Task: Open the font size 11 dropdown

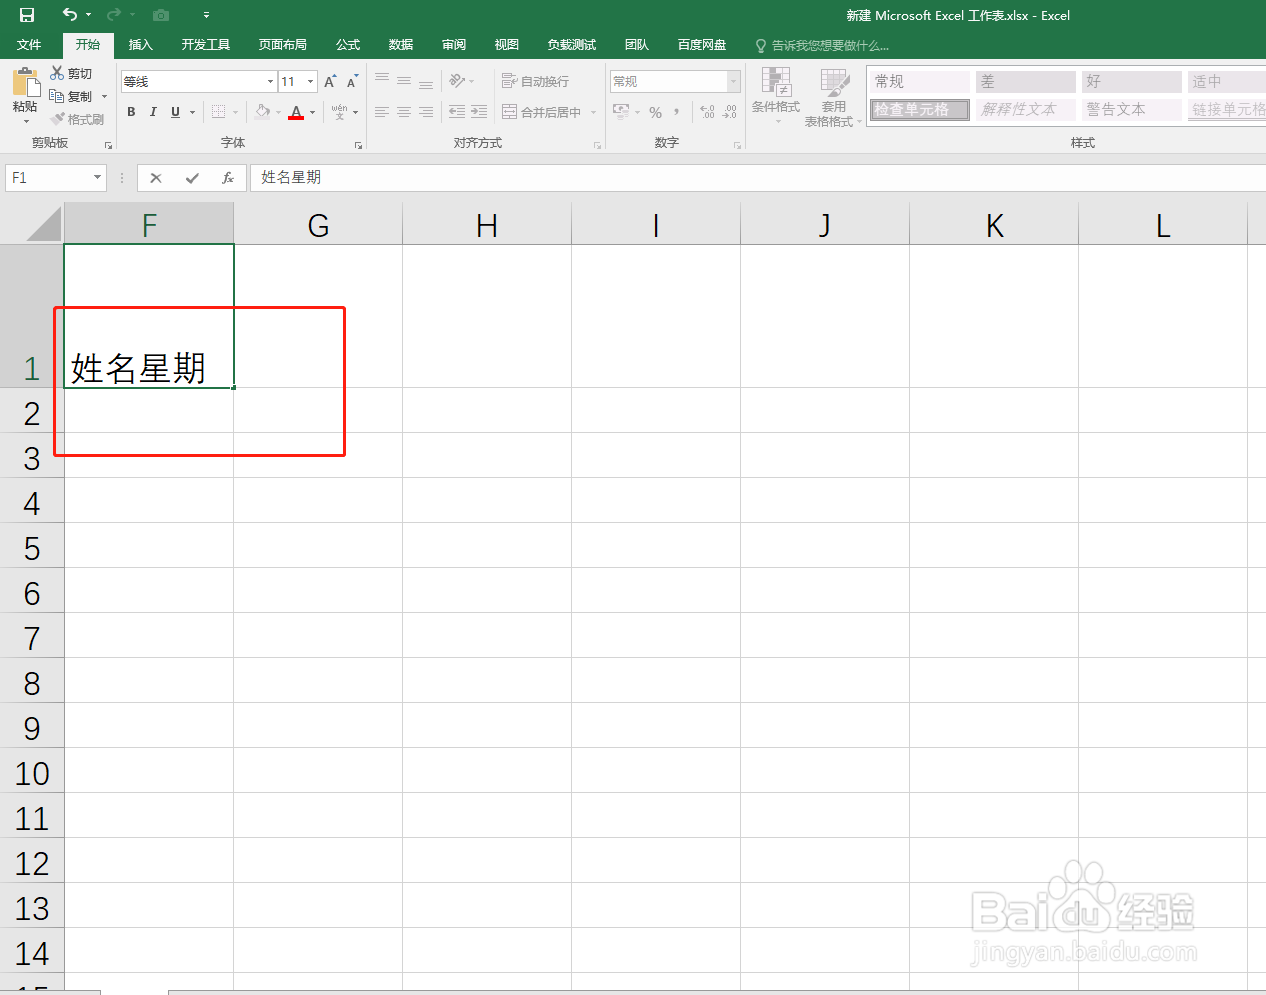Action: pos(311,81)
